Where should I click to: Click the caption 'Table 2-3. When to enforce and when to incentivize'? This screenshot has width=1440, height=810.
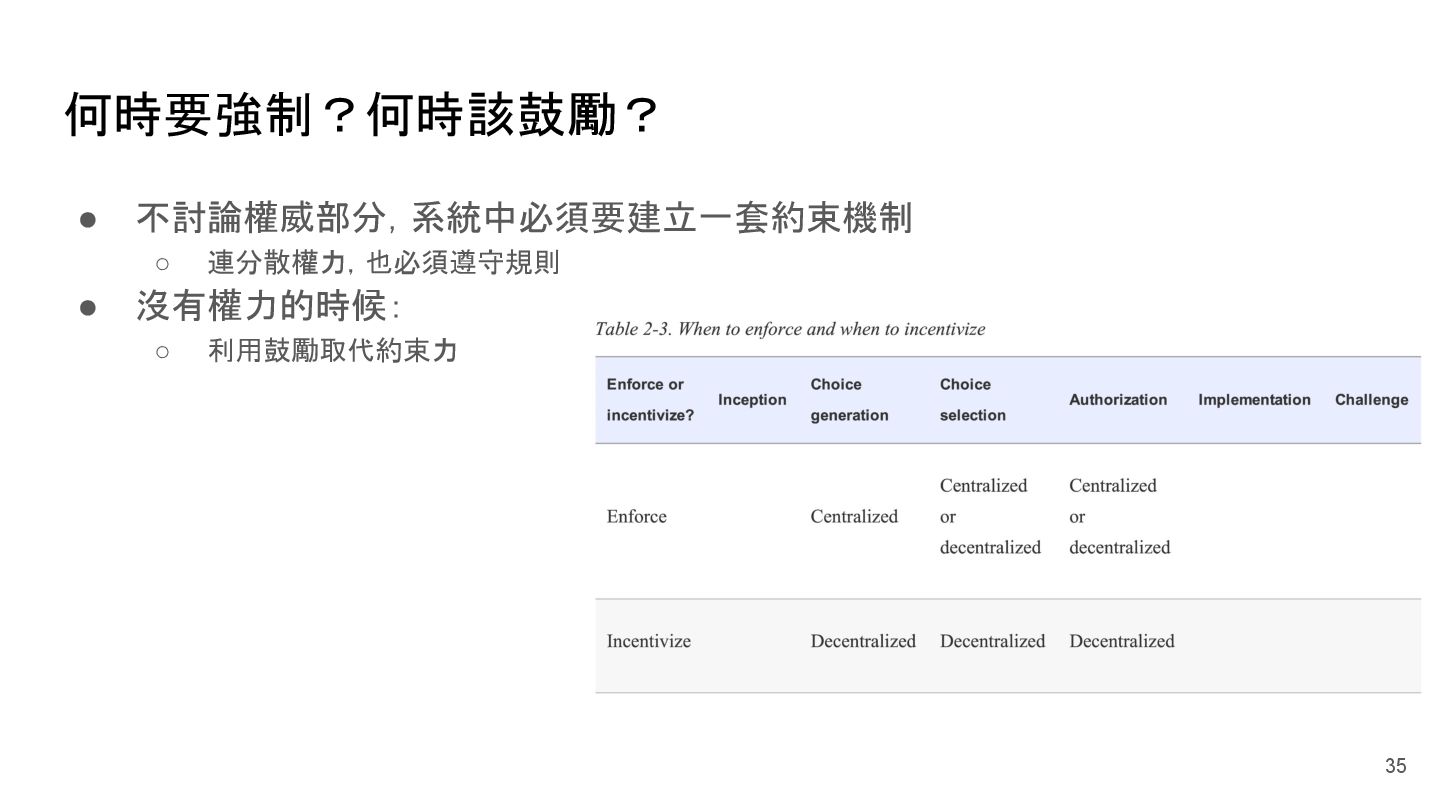pos(790,329)
